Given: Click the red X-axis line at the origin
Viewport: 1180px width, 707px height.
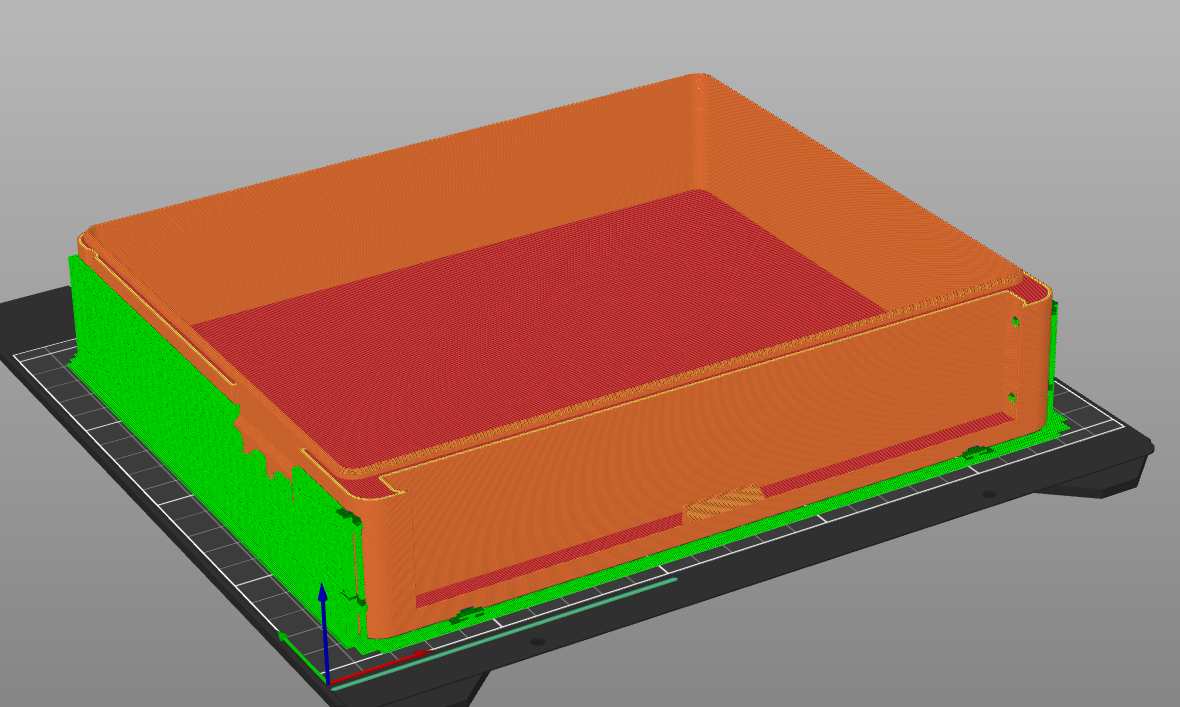Looking at the screenshot, I should point(380,666).
